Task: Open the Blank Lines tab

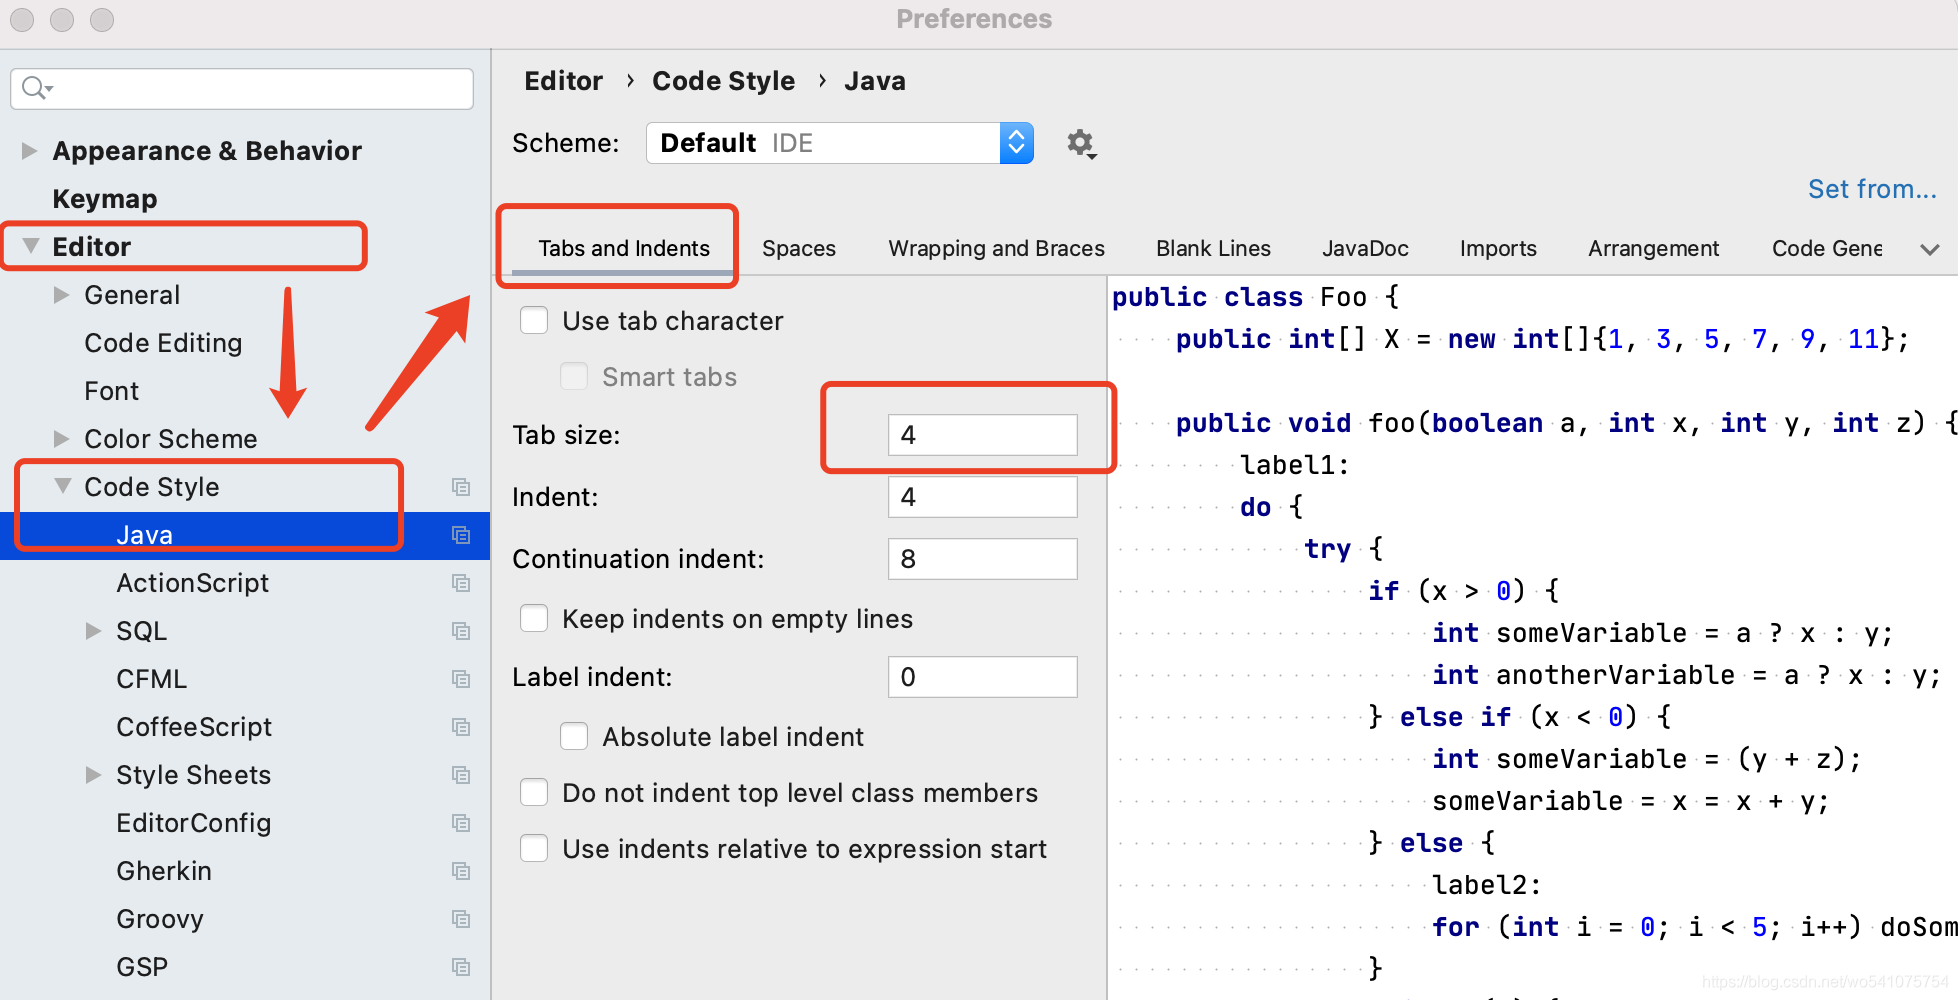Action: tap(1213, 248)
